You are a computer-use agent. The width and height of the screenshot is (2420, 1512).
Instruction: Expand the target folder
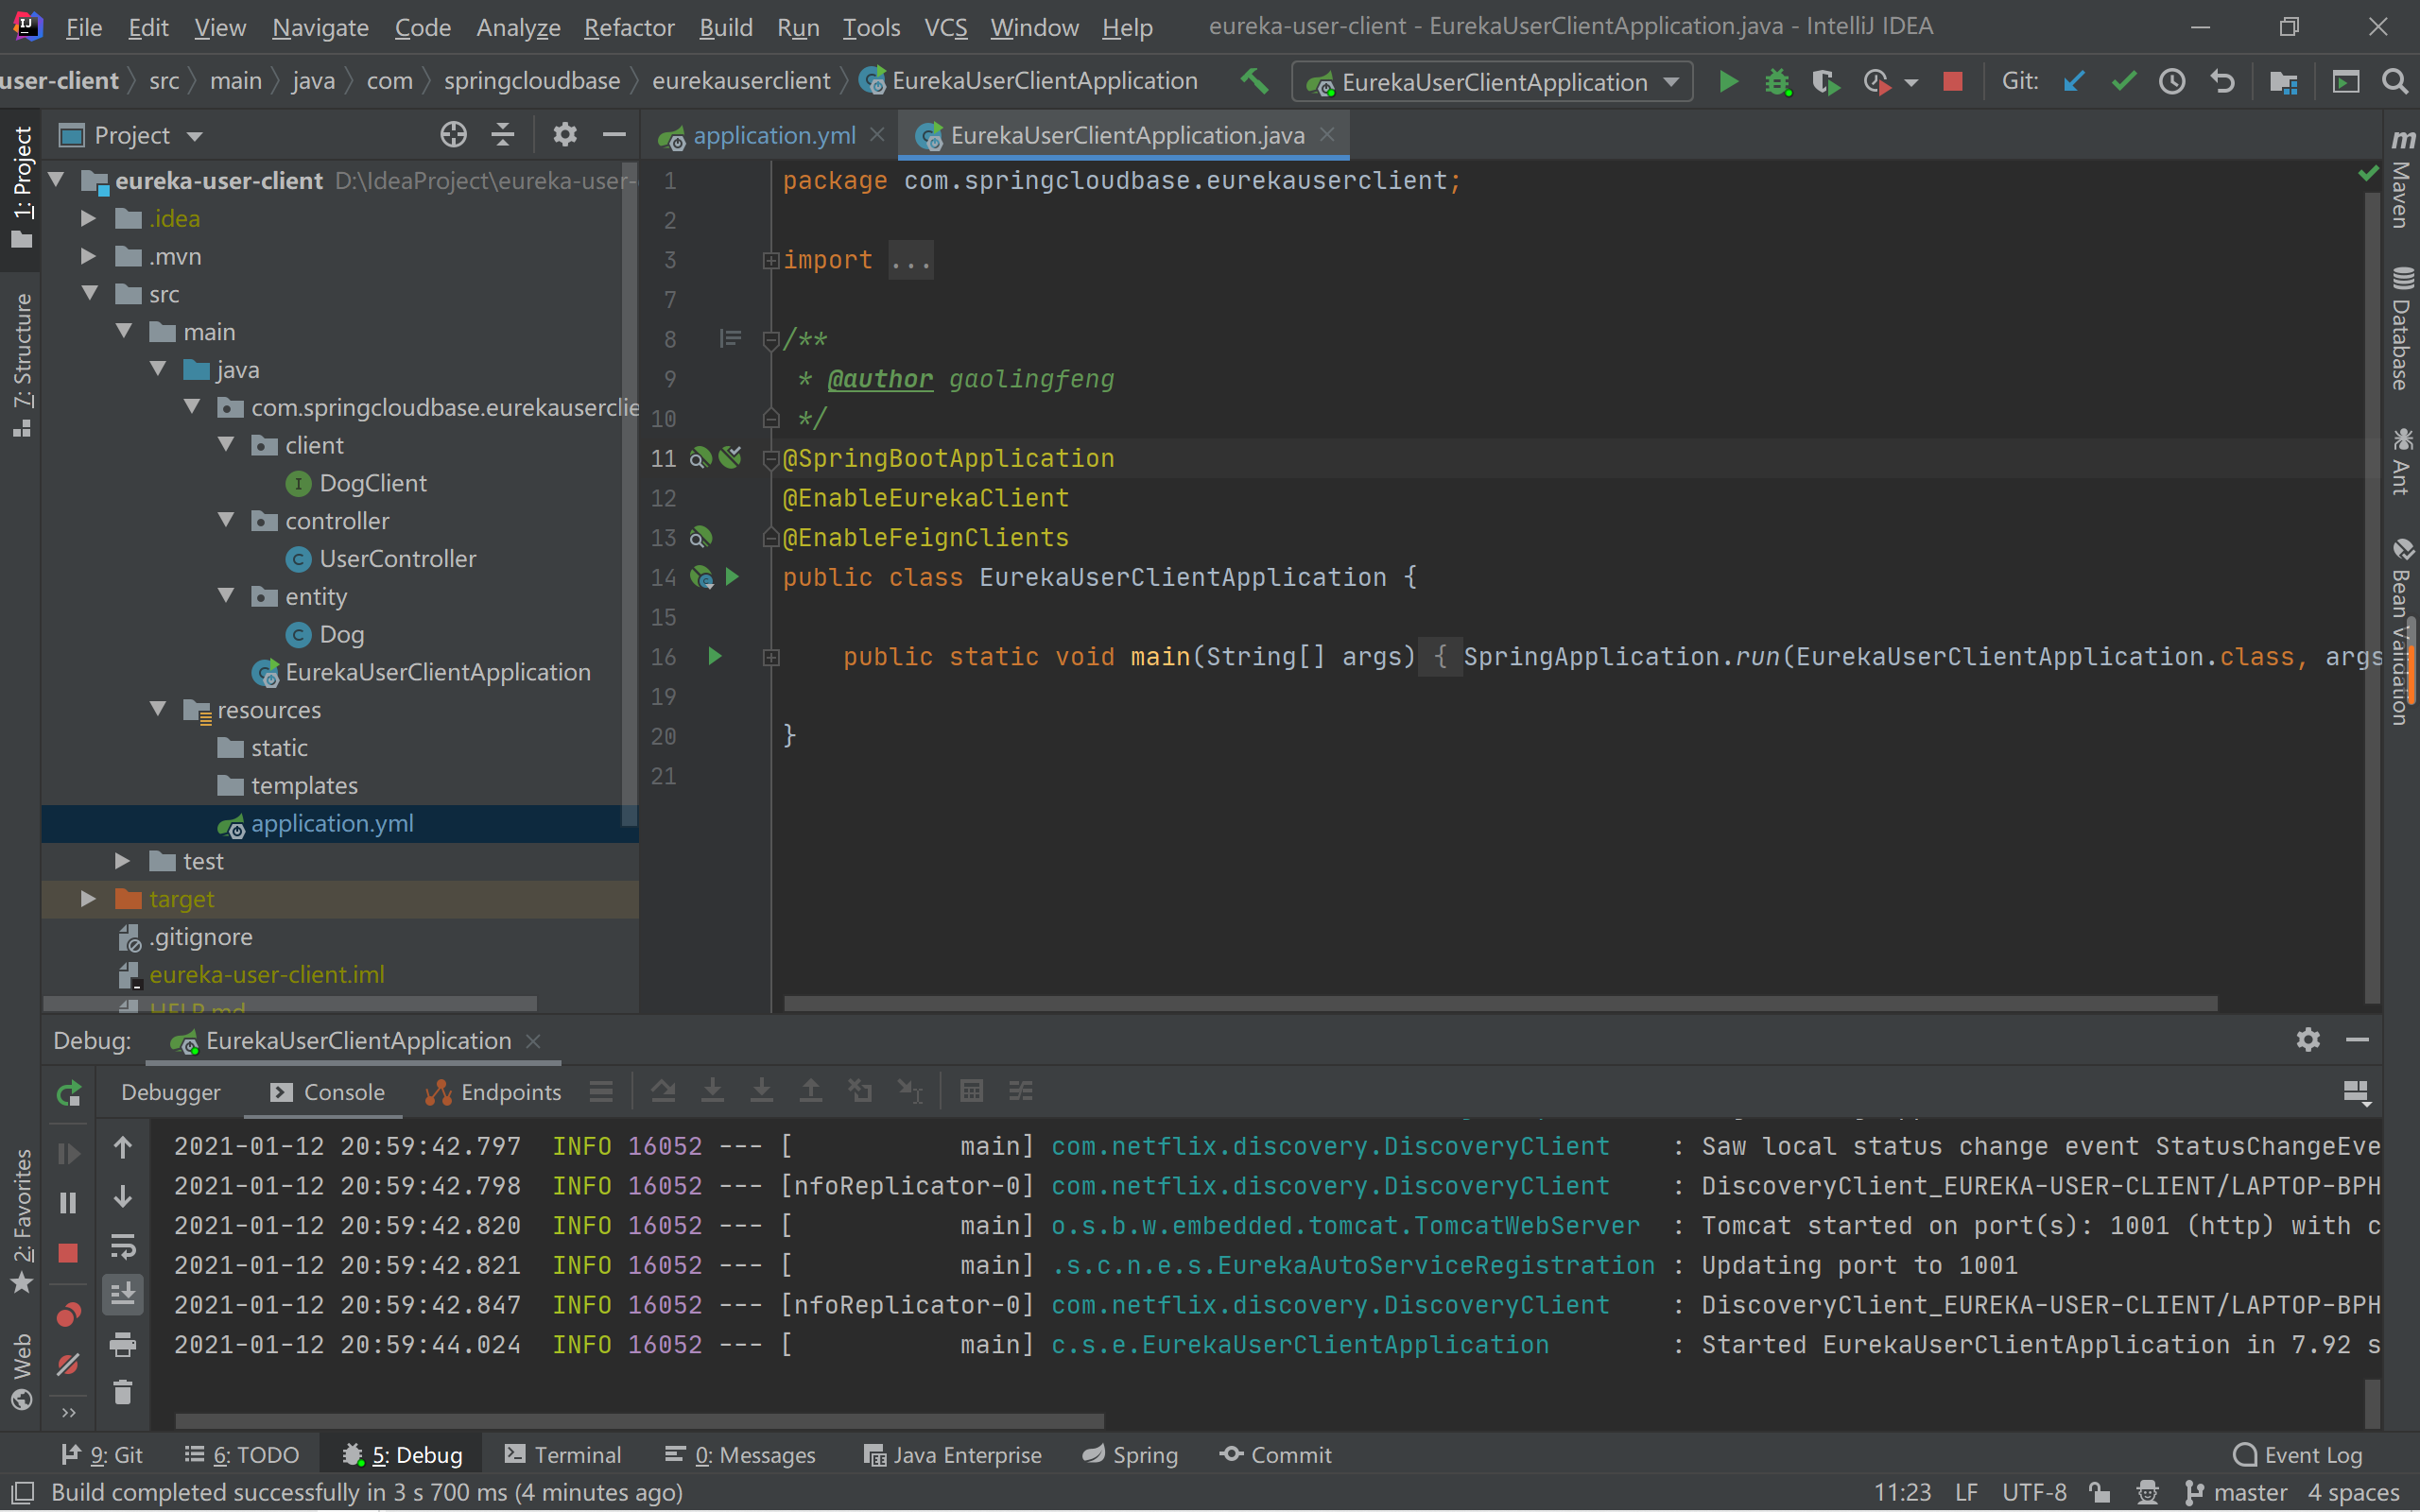tap(88, 899)
